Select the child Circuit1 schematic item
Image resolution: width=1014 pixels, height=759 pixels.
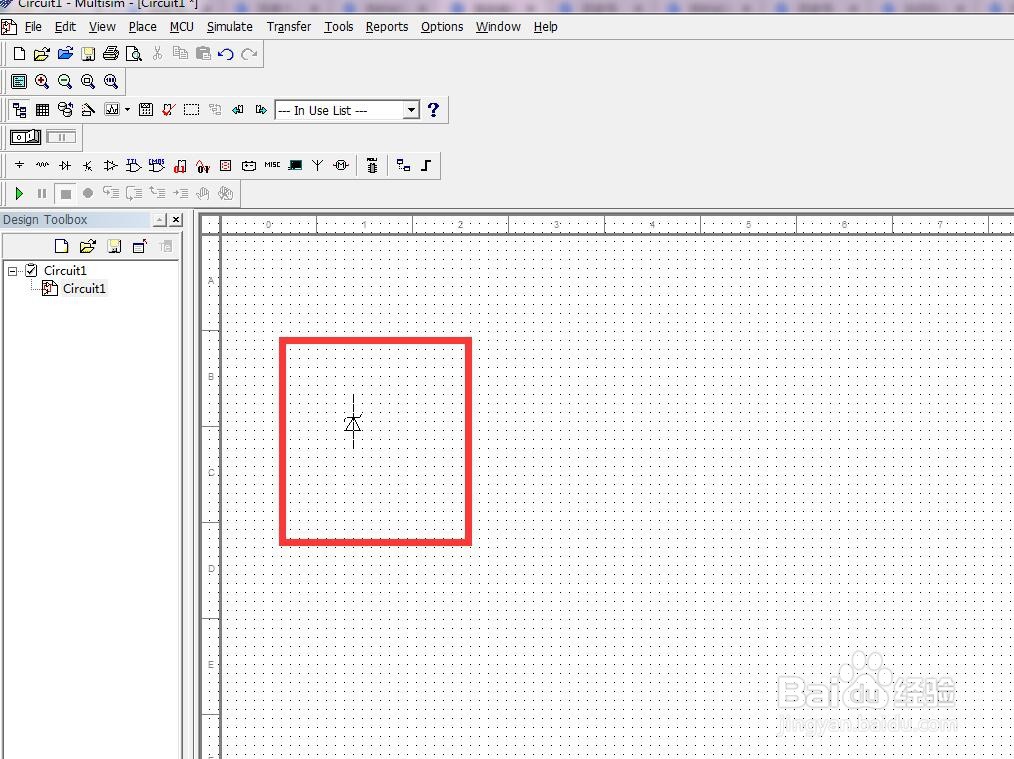click(x=83, y=288)
